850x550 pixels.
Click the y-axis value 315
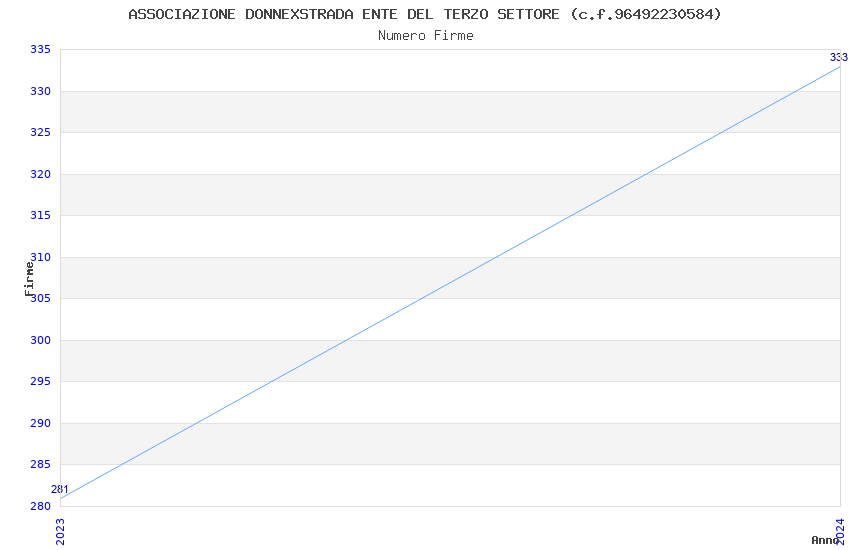[x=40, y=216]
